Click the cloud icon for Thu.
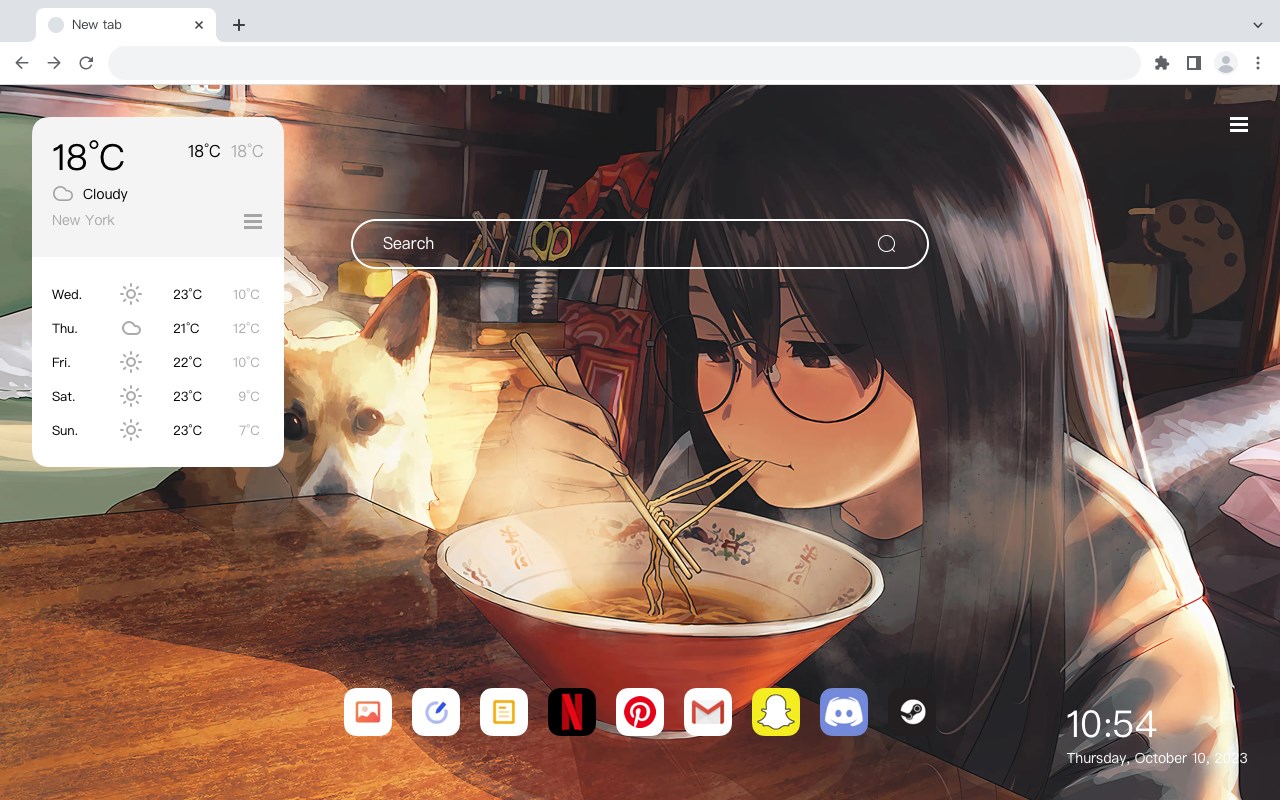The image size is (1280, 800). [x=131, y=328]
